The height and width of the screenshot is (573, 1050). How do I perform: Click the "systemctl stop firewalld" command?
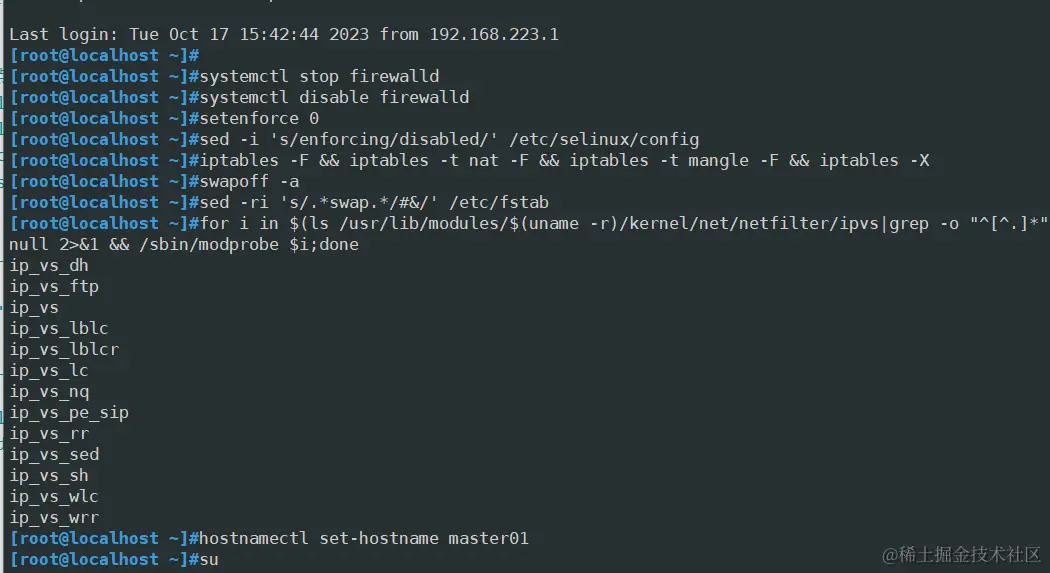319,76
